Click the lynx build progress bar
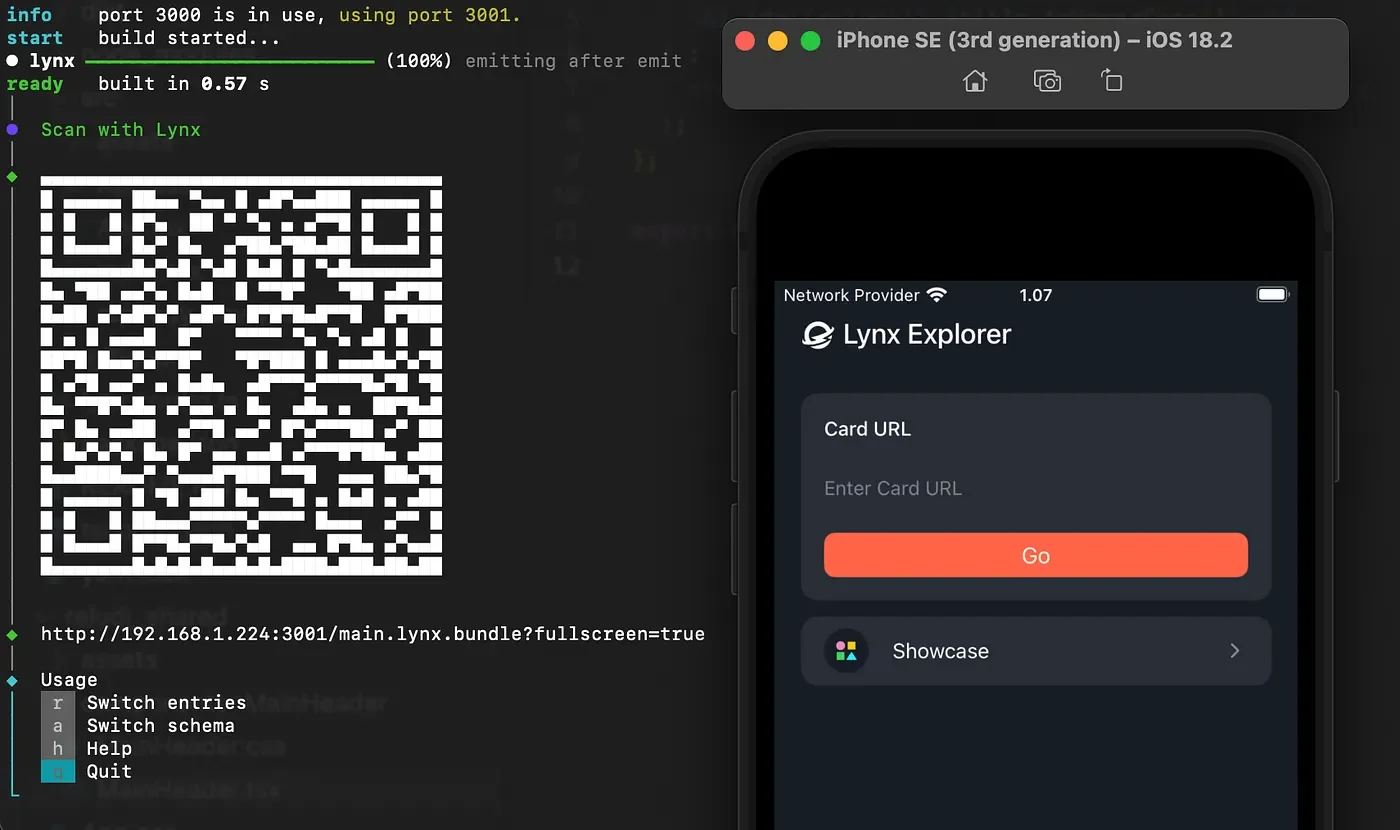 230,61
